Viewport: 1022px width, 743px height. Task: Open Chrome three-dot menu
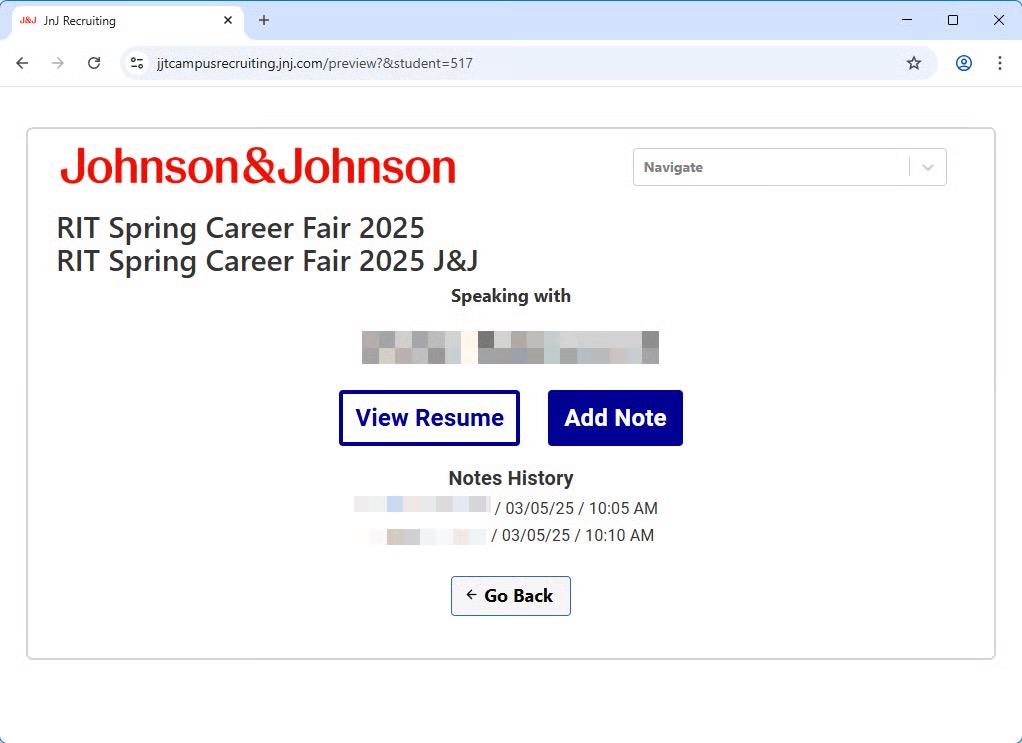click(x=1000, y=63)
